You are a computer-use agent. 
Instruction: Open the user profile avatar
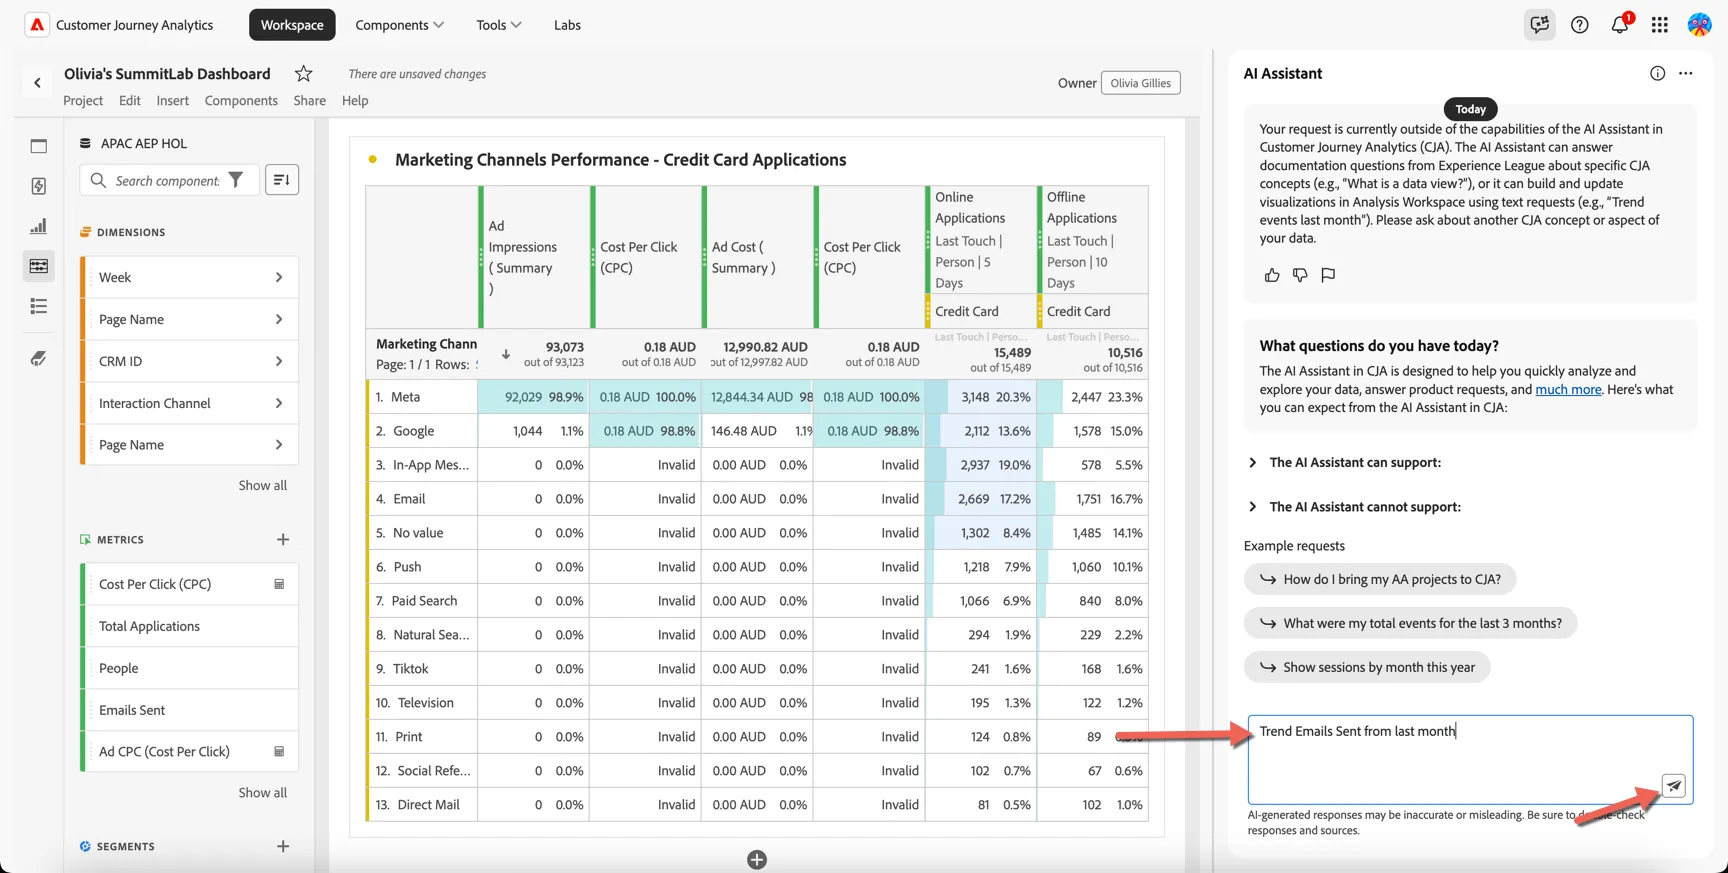point(1700,25)
